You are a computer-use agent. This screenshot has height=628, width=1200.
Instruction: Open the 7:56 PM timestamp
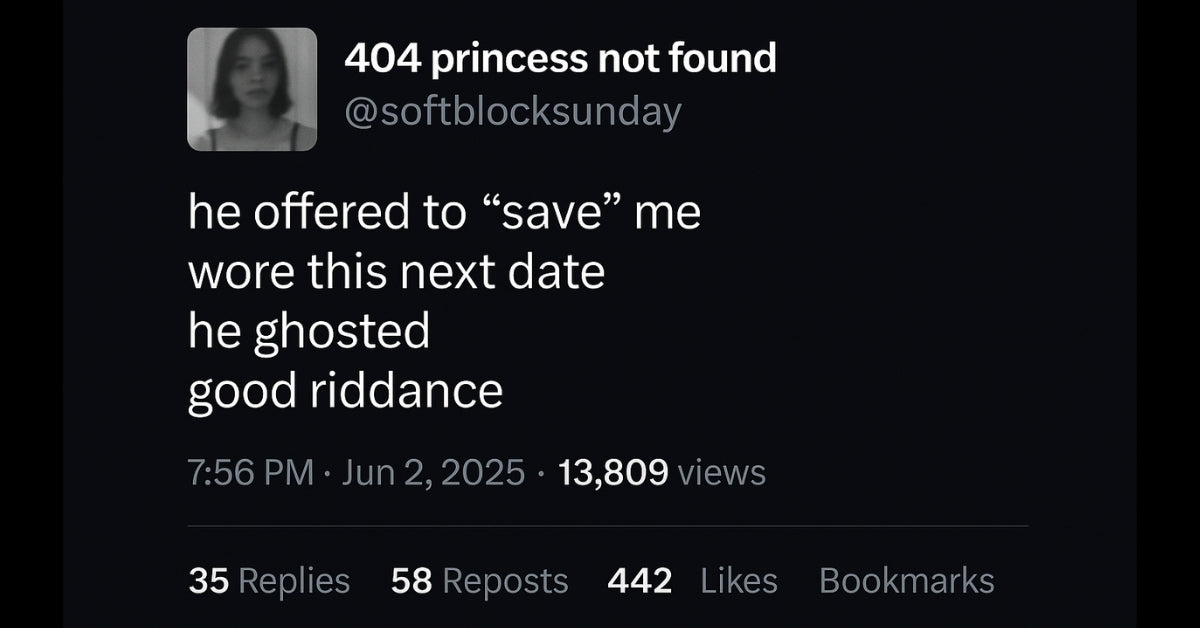coord(251,472)
